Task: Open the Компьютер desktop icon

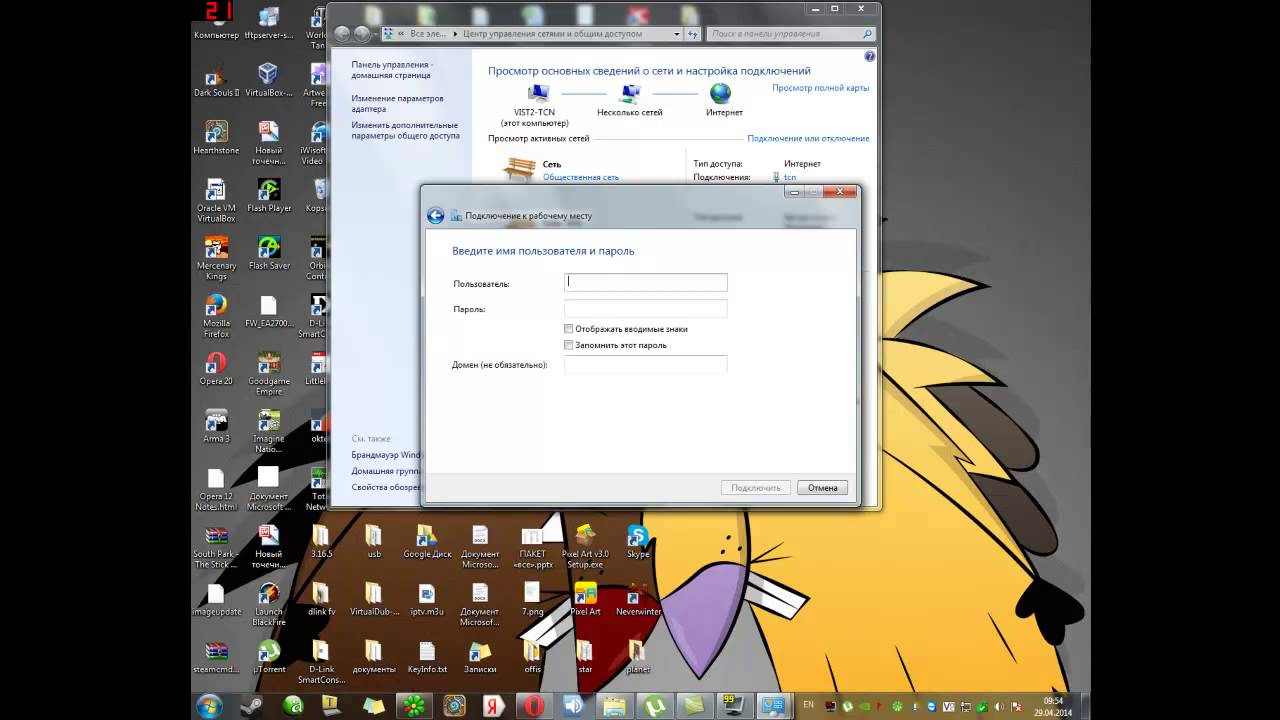Action: [216, 22]
